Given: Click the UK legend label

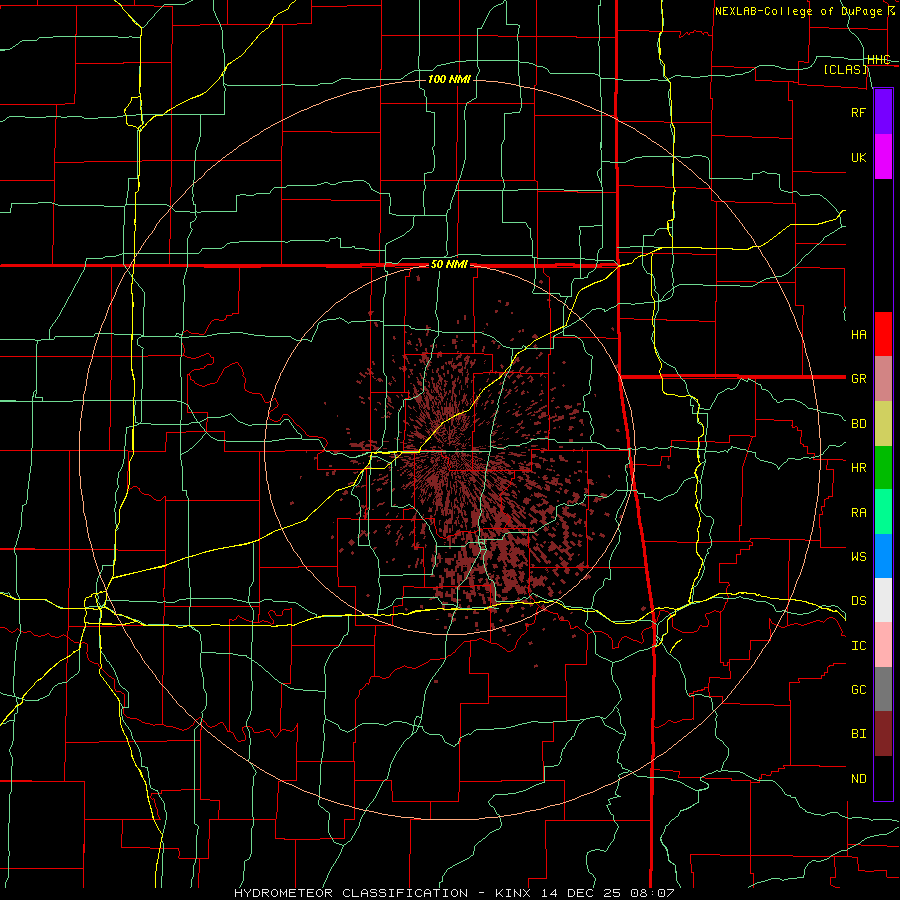Looking at the screenshot, I should (858, 157).
